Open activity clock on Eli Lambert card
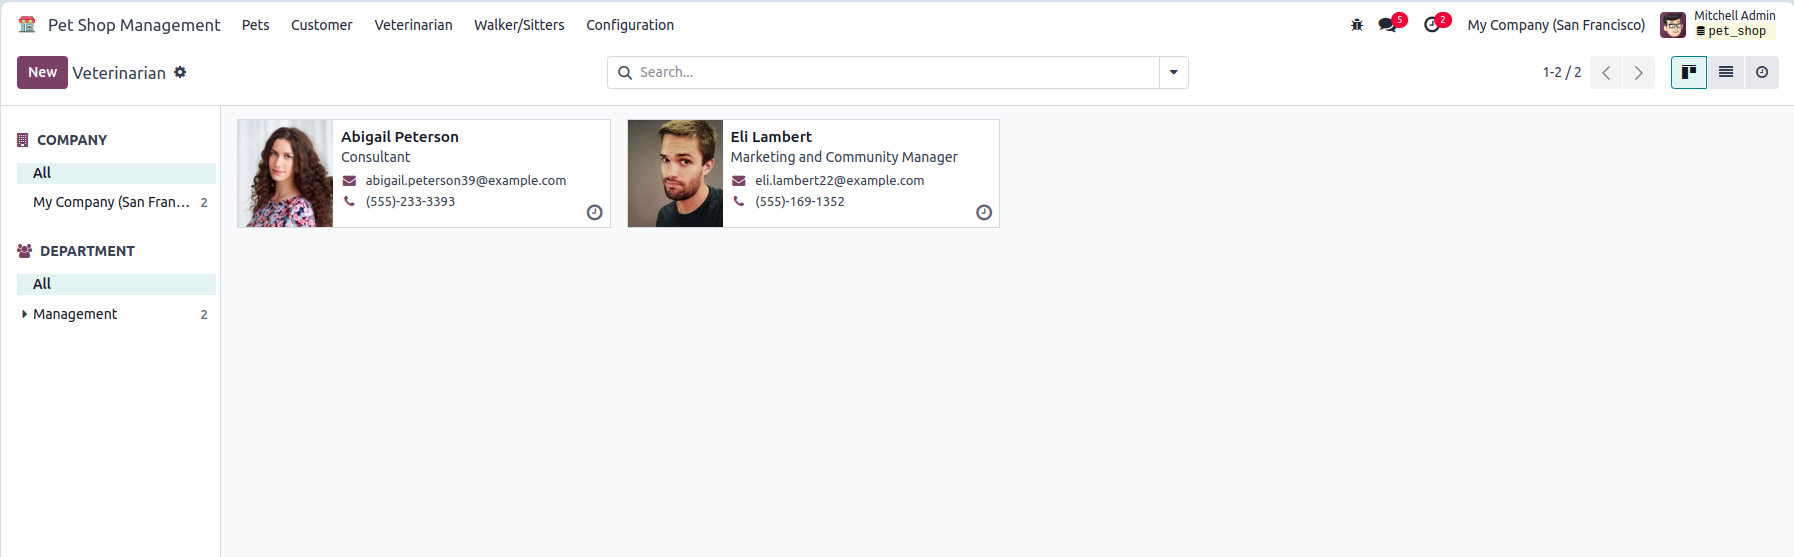This screenshot has width=1794, height=557. 984,212
